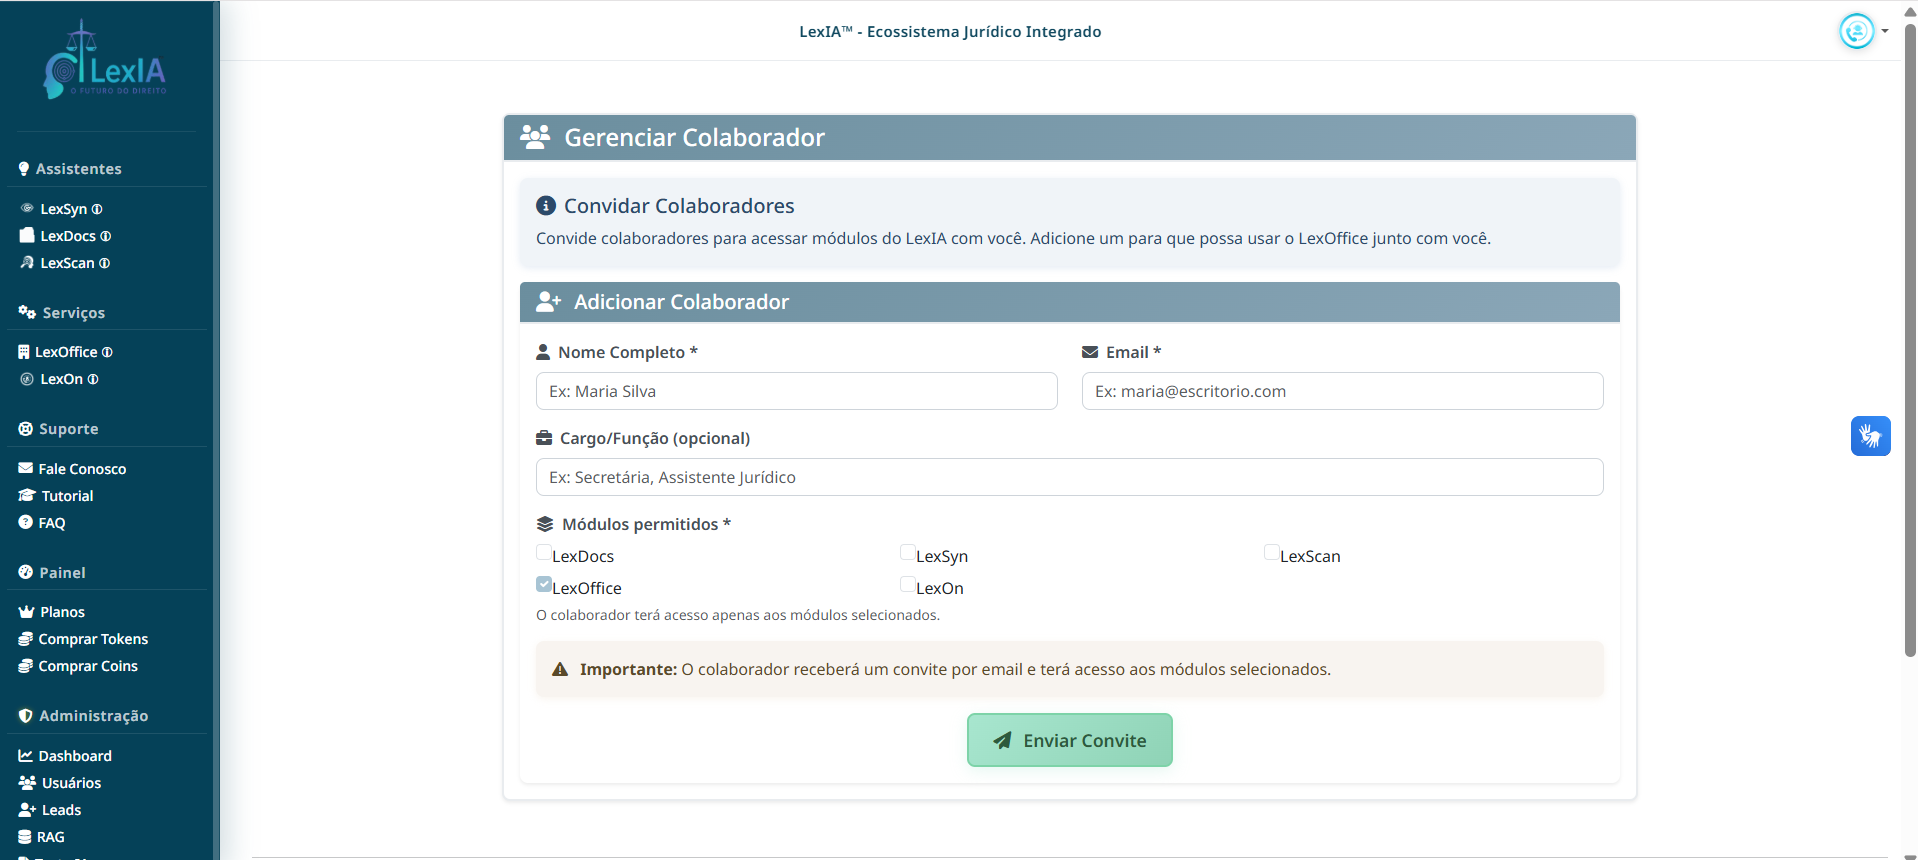
Task: Open the user profile avatar
Action: (x=1855, y=31)
